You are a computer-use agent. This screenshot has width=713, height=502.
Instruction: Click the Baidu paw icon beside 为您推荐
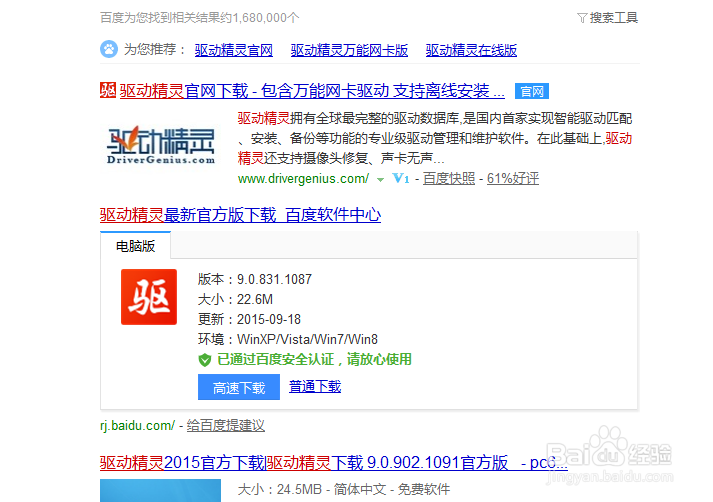(109, 49)
